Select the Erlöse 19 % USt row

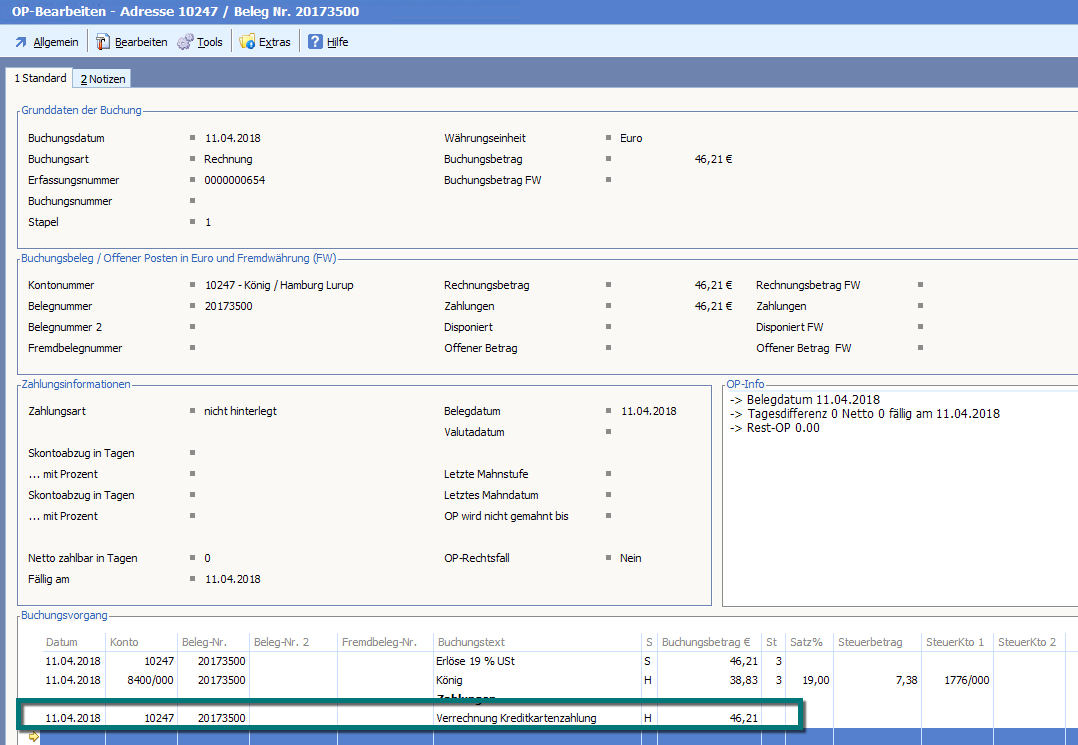point(475,661)
